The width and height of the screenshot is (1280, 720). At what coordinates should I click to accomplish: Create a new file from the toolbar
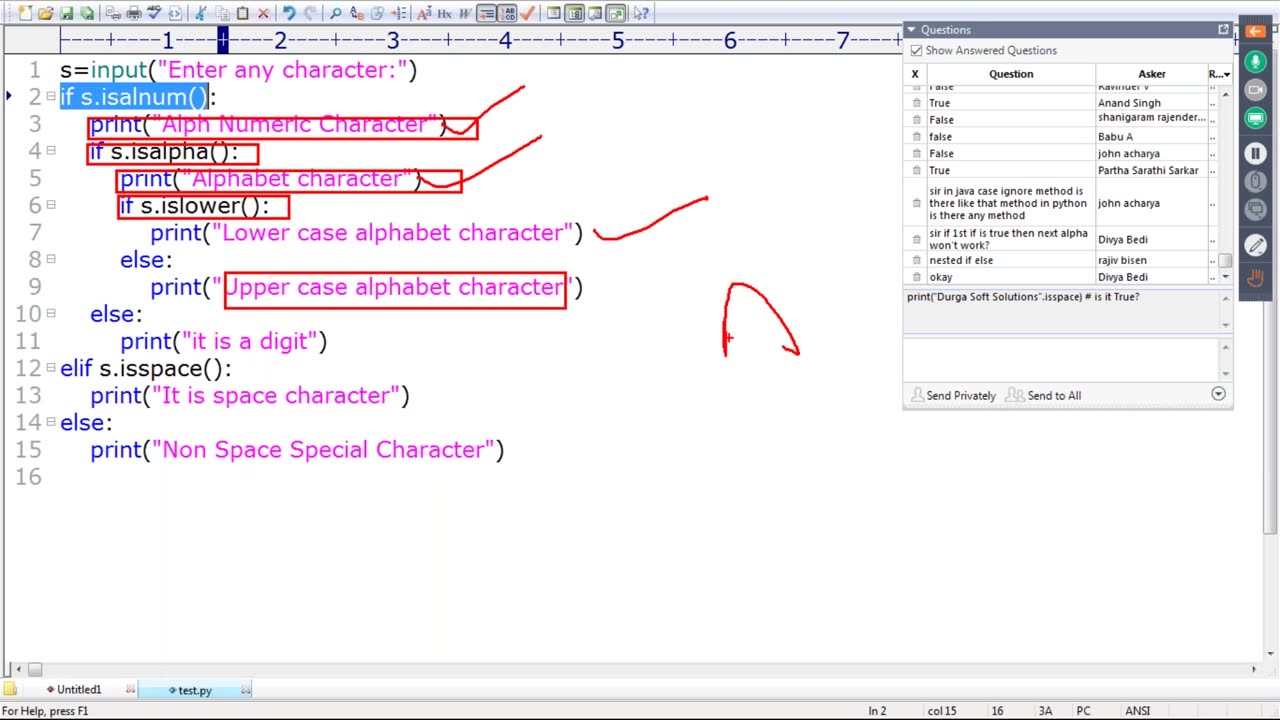click(24, 13)
